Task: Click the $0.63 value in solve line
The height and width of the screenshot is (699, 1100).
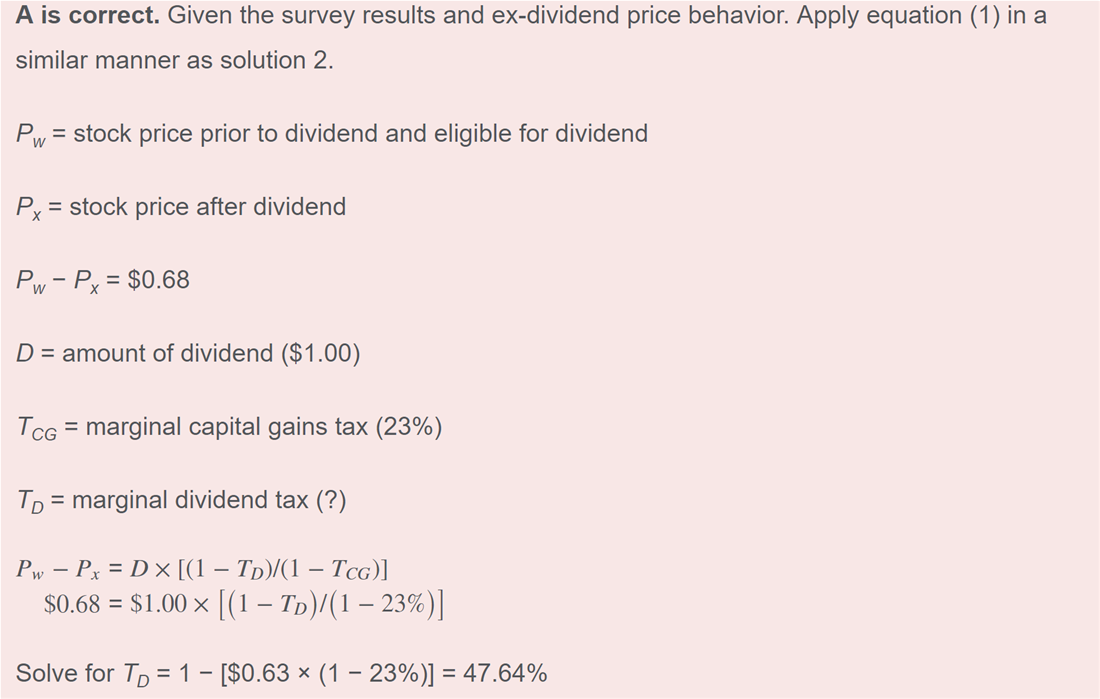Action: 264,673
